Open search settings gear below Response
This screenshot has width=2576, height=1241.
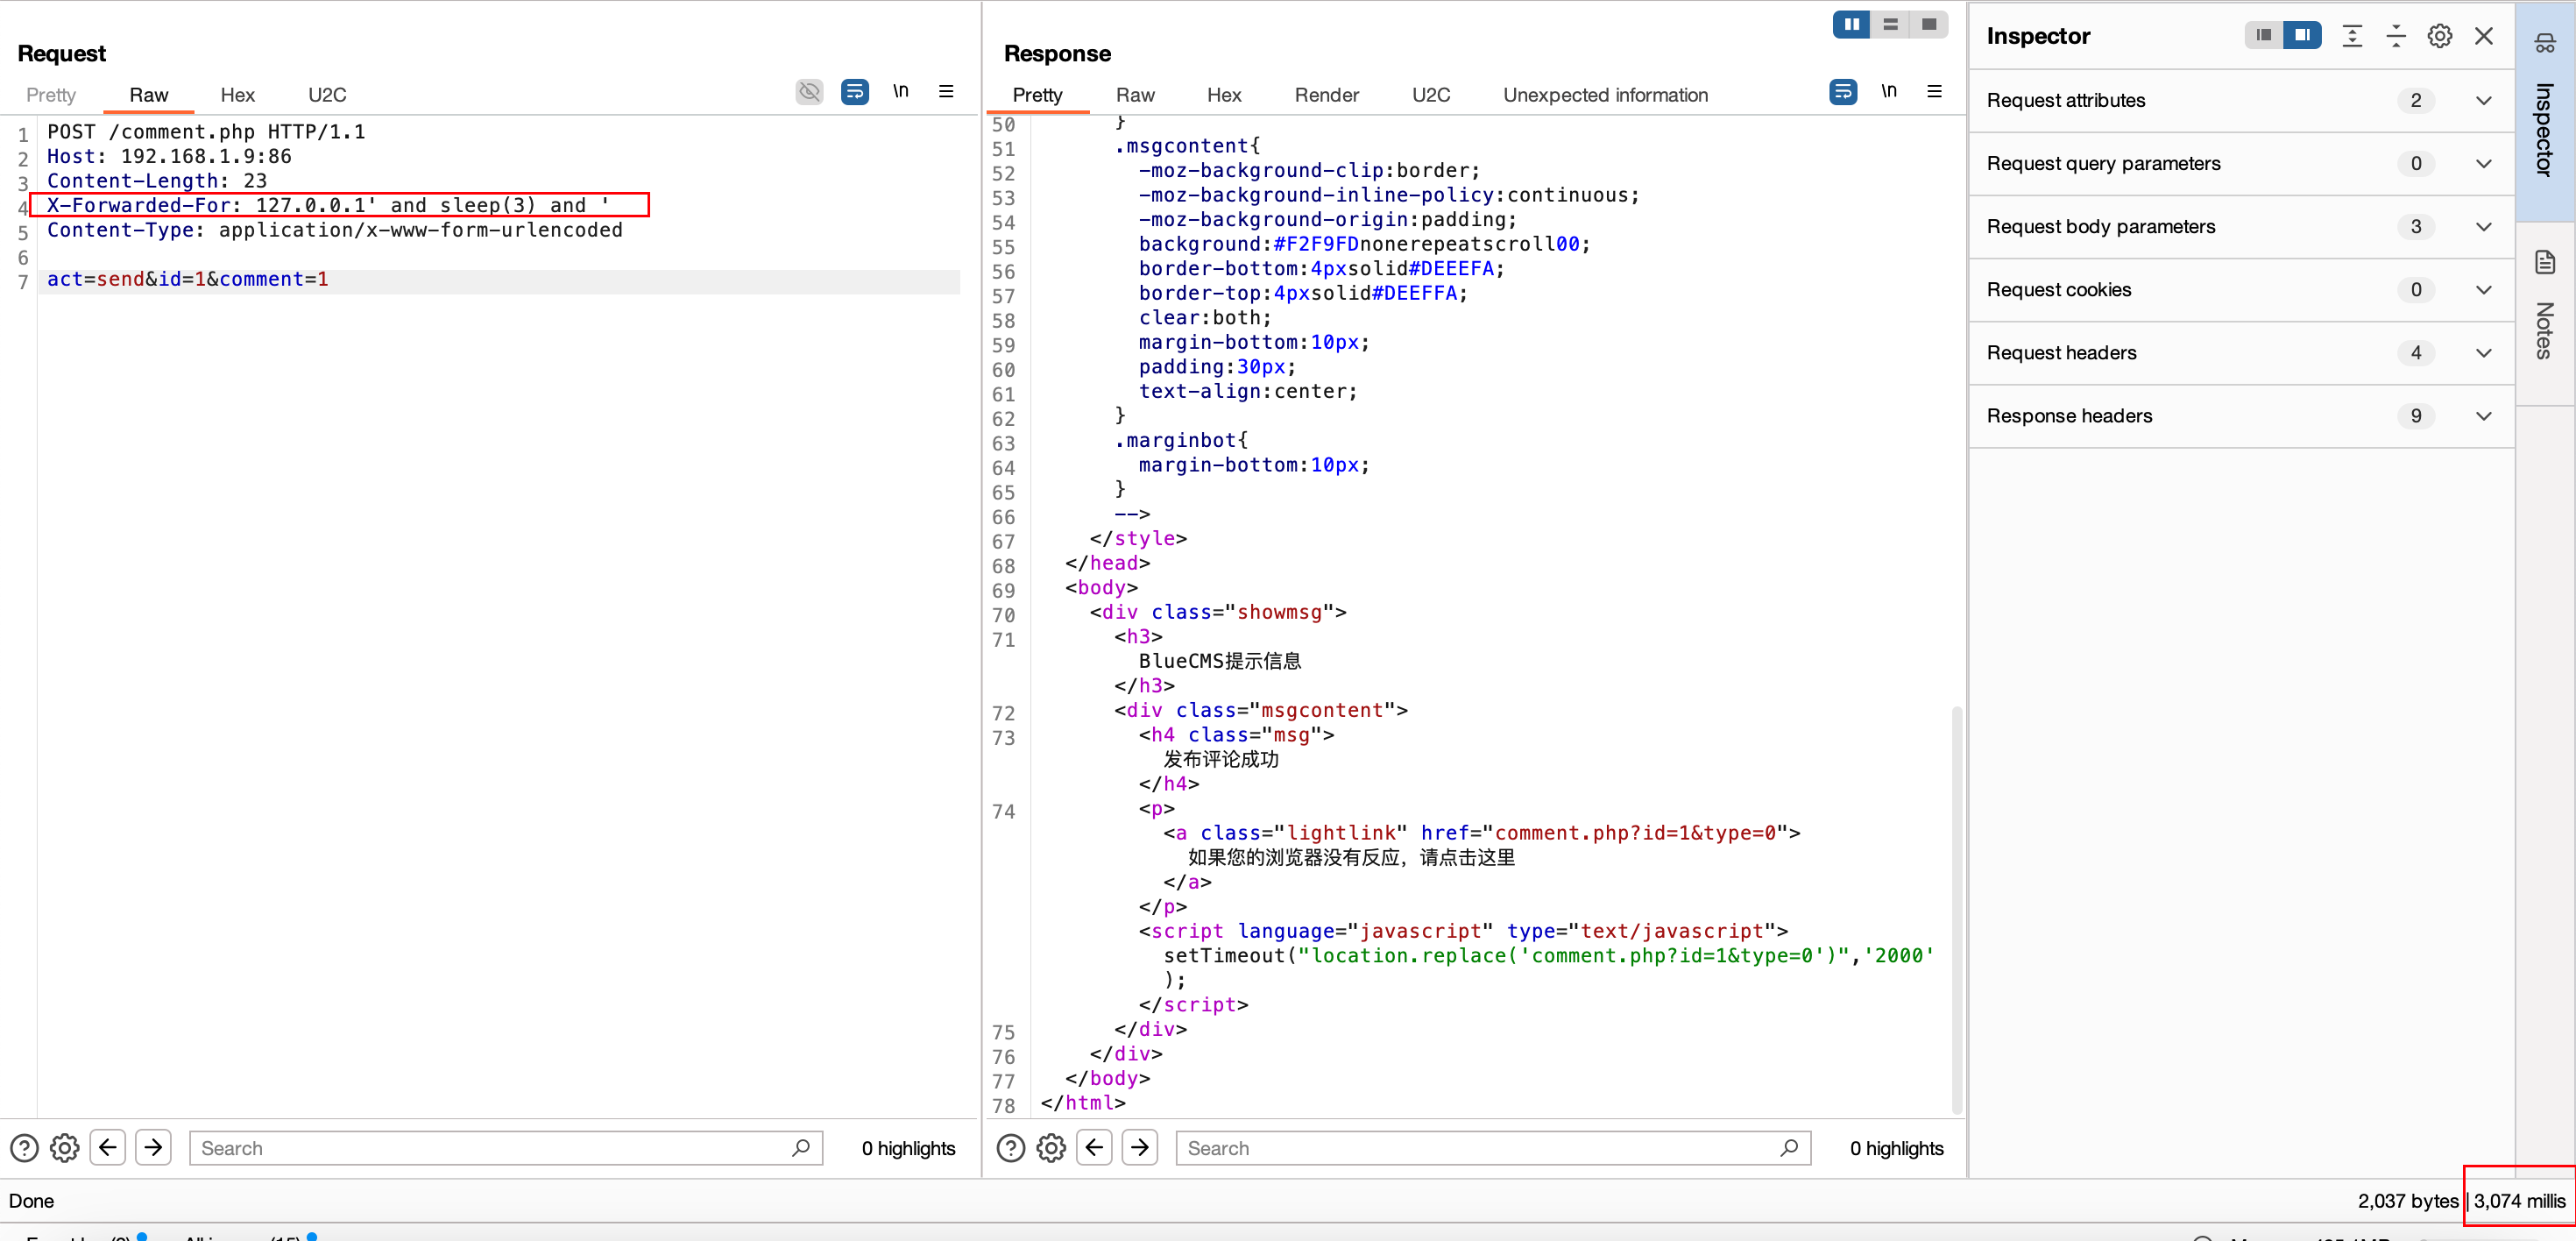(1051, 1147)
